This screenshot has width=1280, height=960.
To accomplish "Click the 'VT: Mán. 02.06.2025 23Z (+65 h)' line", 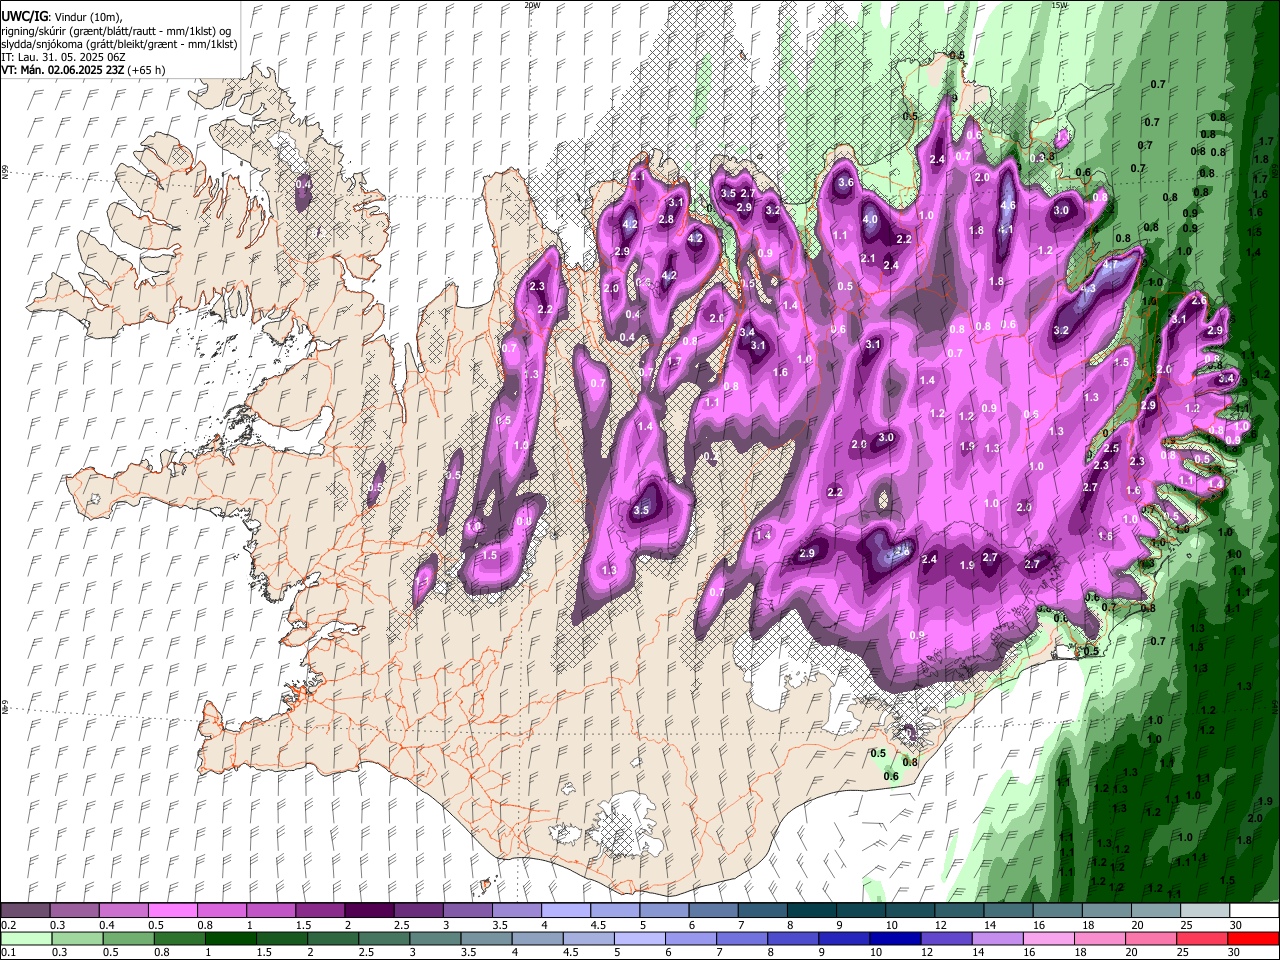I will (83, 70).
